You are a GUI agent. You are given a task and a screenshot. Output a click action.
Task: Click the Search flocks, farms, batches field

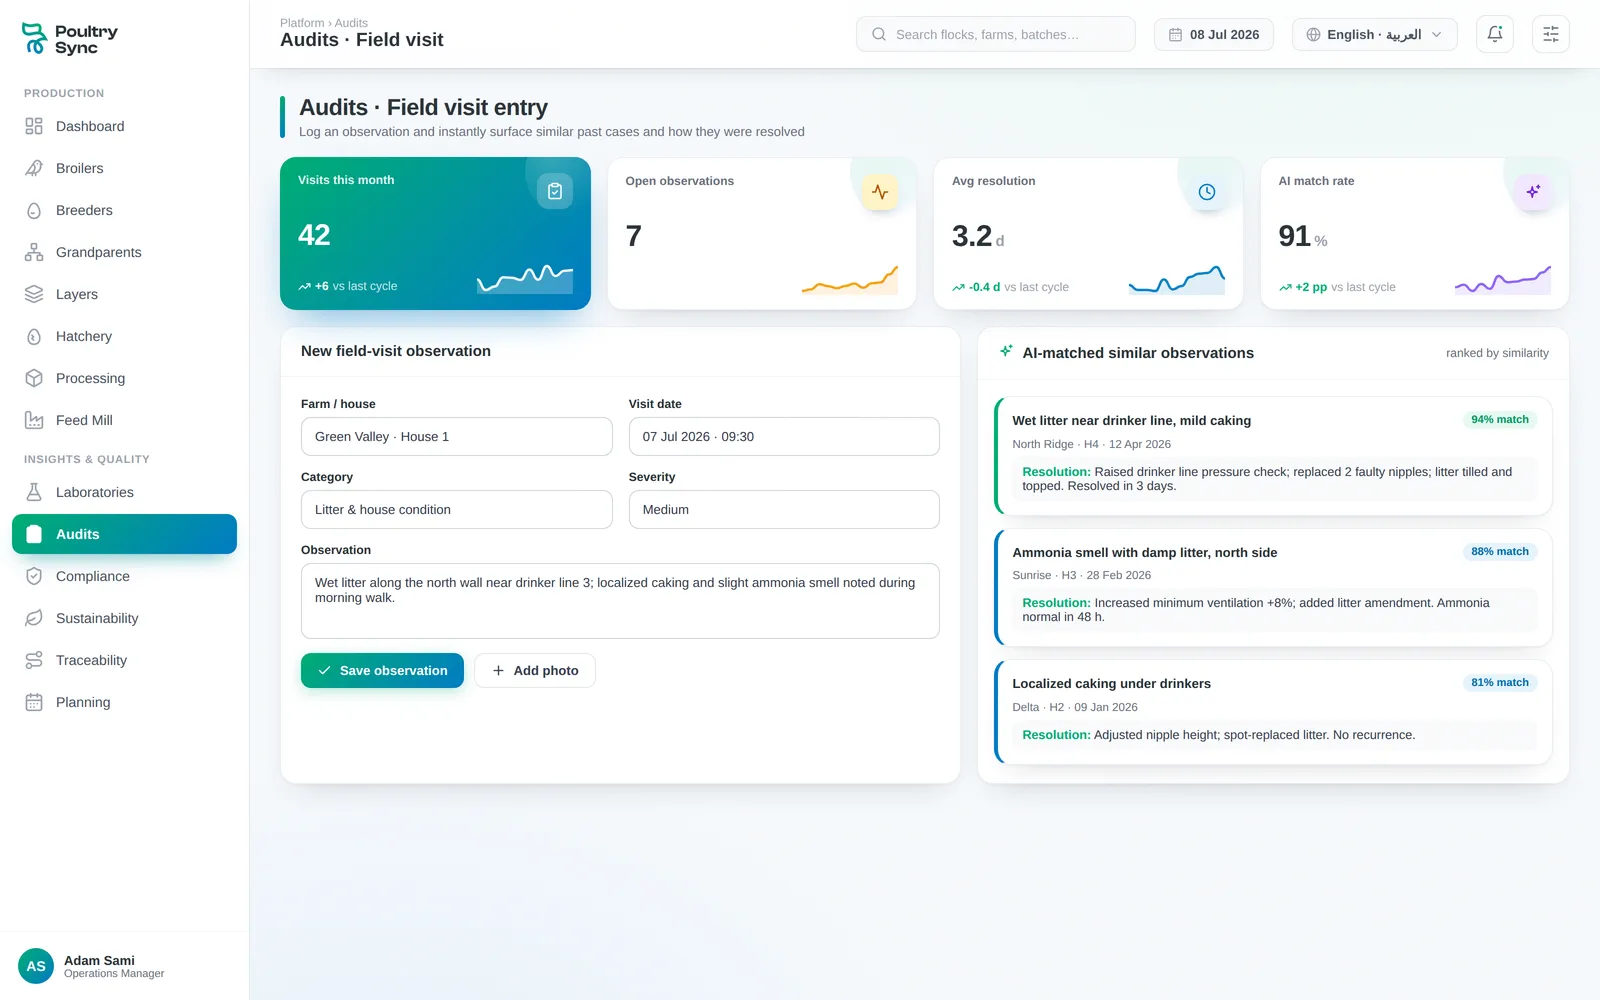[x=996, y=34]
